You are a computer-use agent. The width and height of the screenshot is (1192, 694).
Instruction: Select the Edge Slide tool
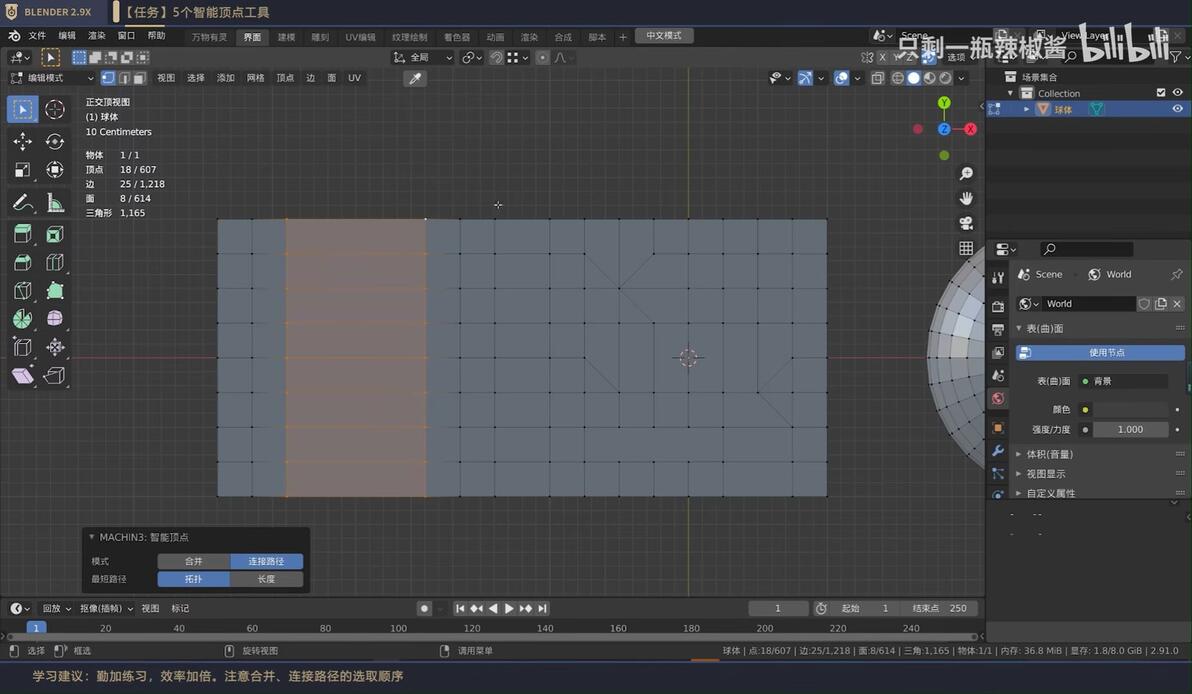[22, 347]
